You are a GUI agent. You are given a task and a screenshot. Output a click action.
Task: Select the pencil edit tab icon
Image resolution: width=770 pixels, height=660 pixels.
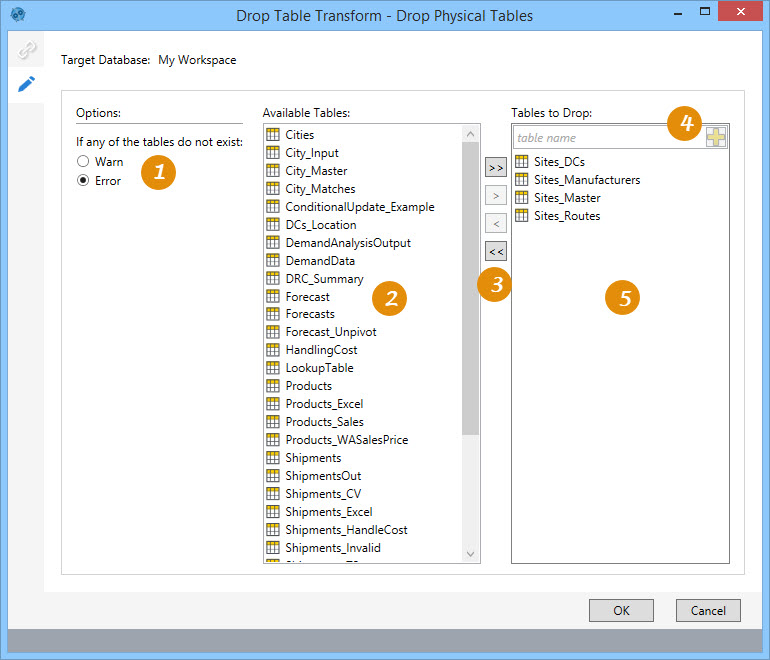26,84
